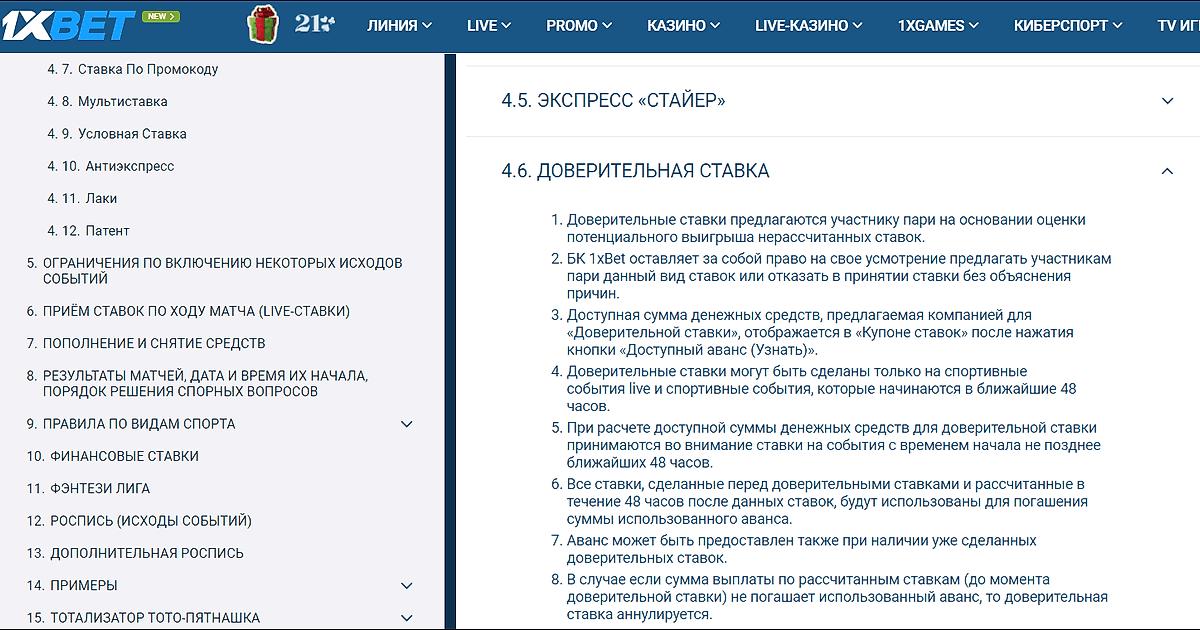Expand ПРАВИЛА ПО ВИДАМ СПОРТА chevron
The width and height of the screenshot is (1200, 630).
[x=407, y=424]
